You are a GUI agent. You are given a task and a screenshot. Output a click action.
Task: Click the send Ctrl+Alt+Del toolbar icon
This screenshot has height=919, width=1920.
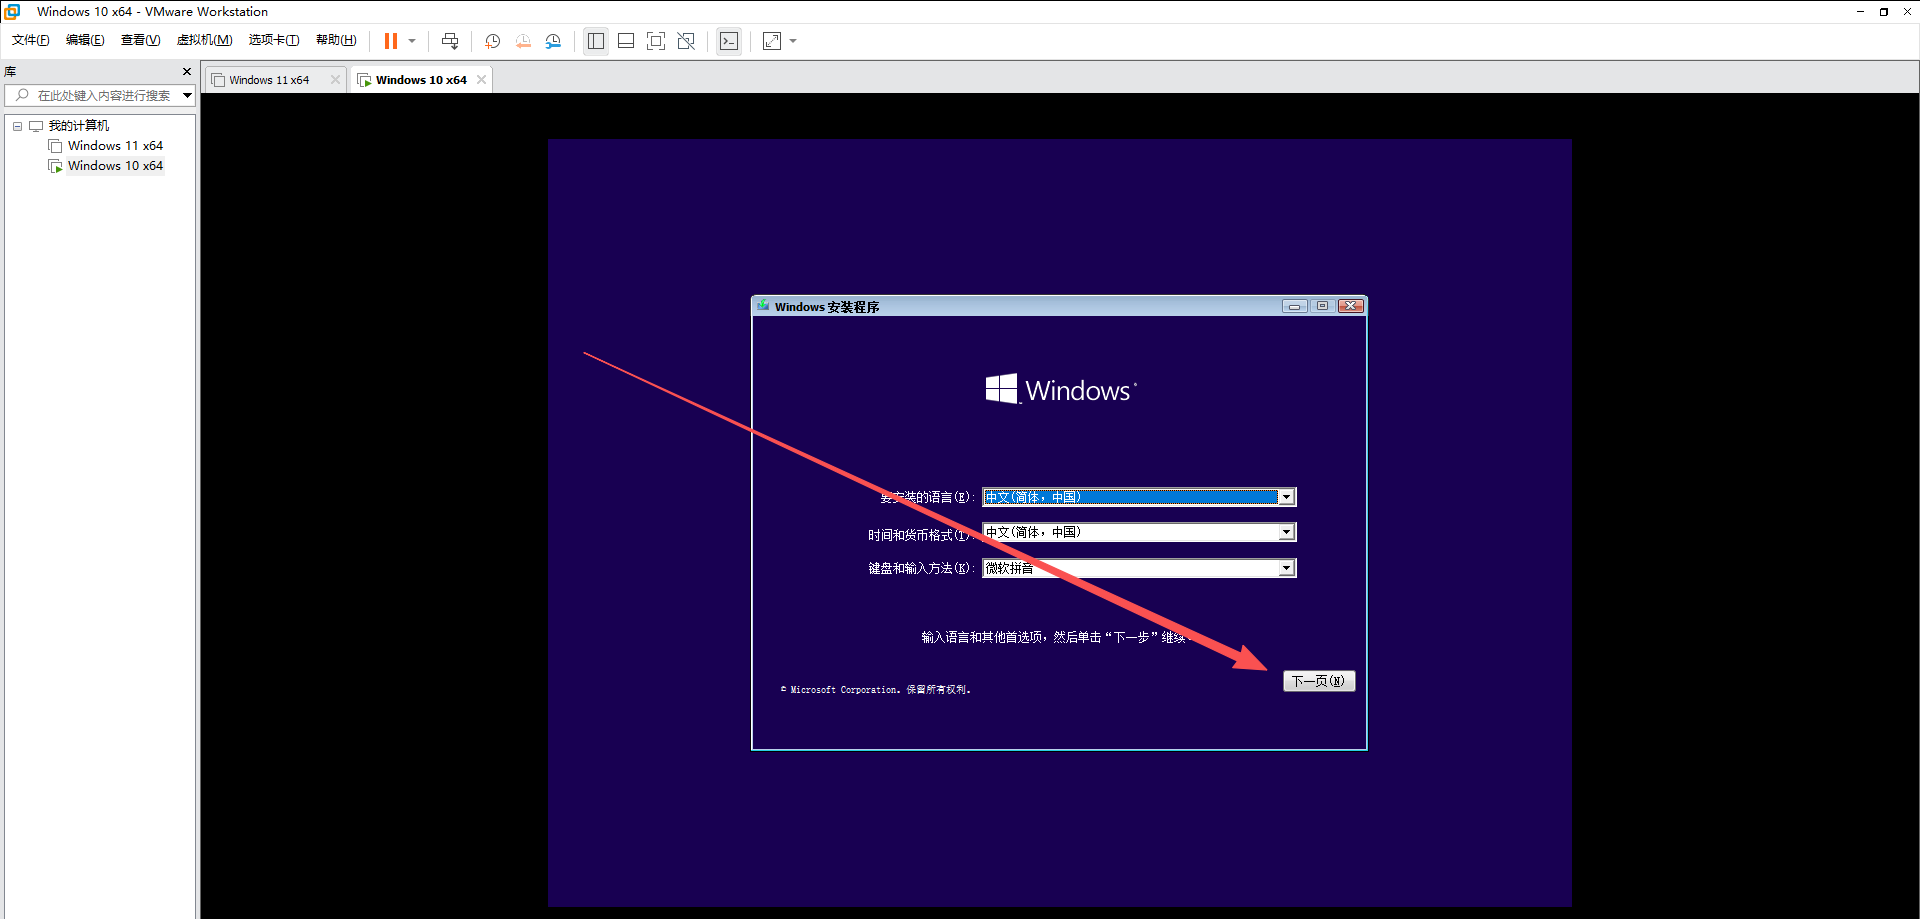tap(450, 41)
